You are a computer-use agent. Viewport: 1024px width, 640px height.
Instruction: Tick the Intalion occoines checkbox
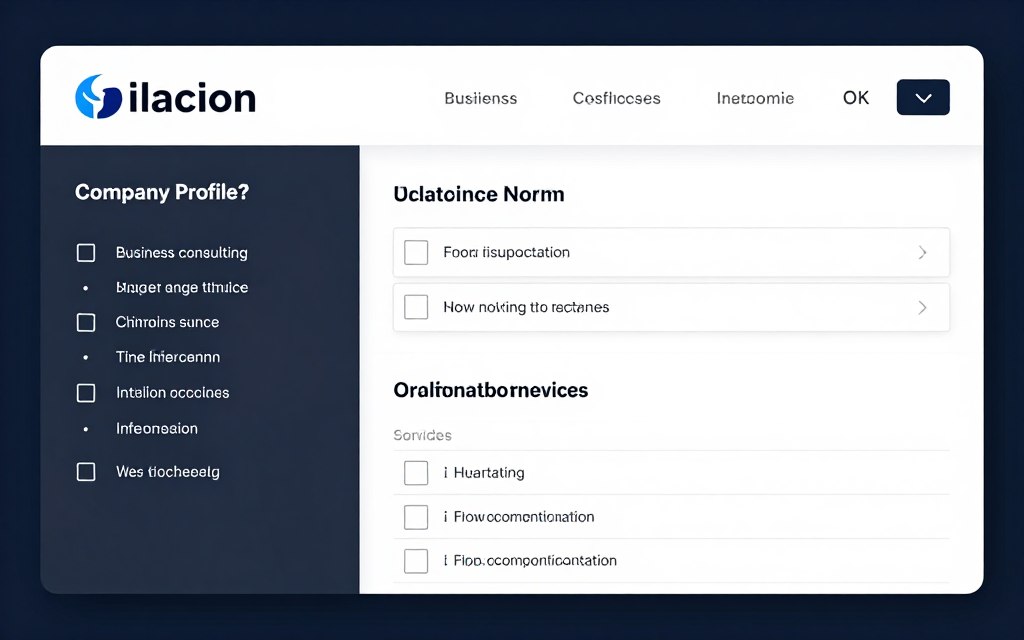pos(86,392)
